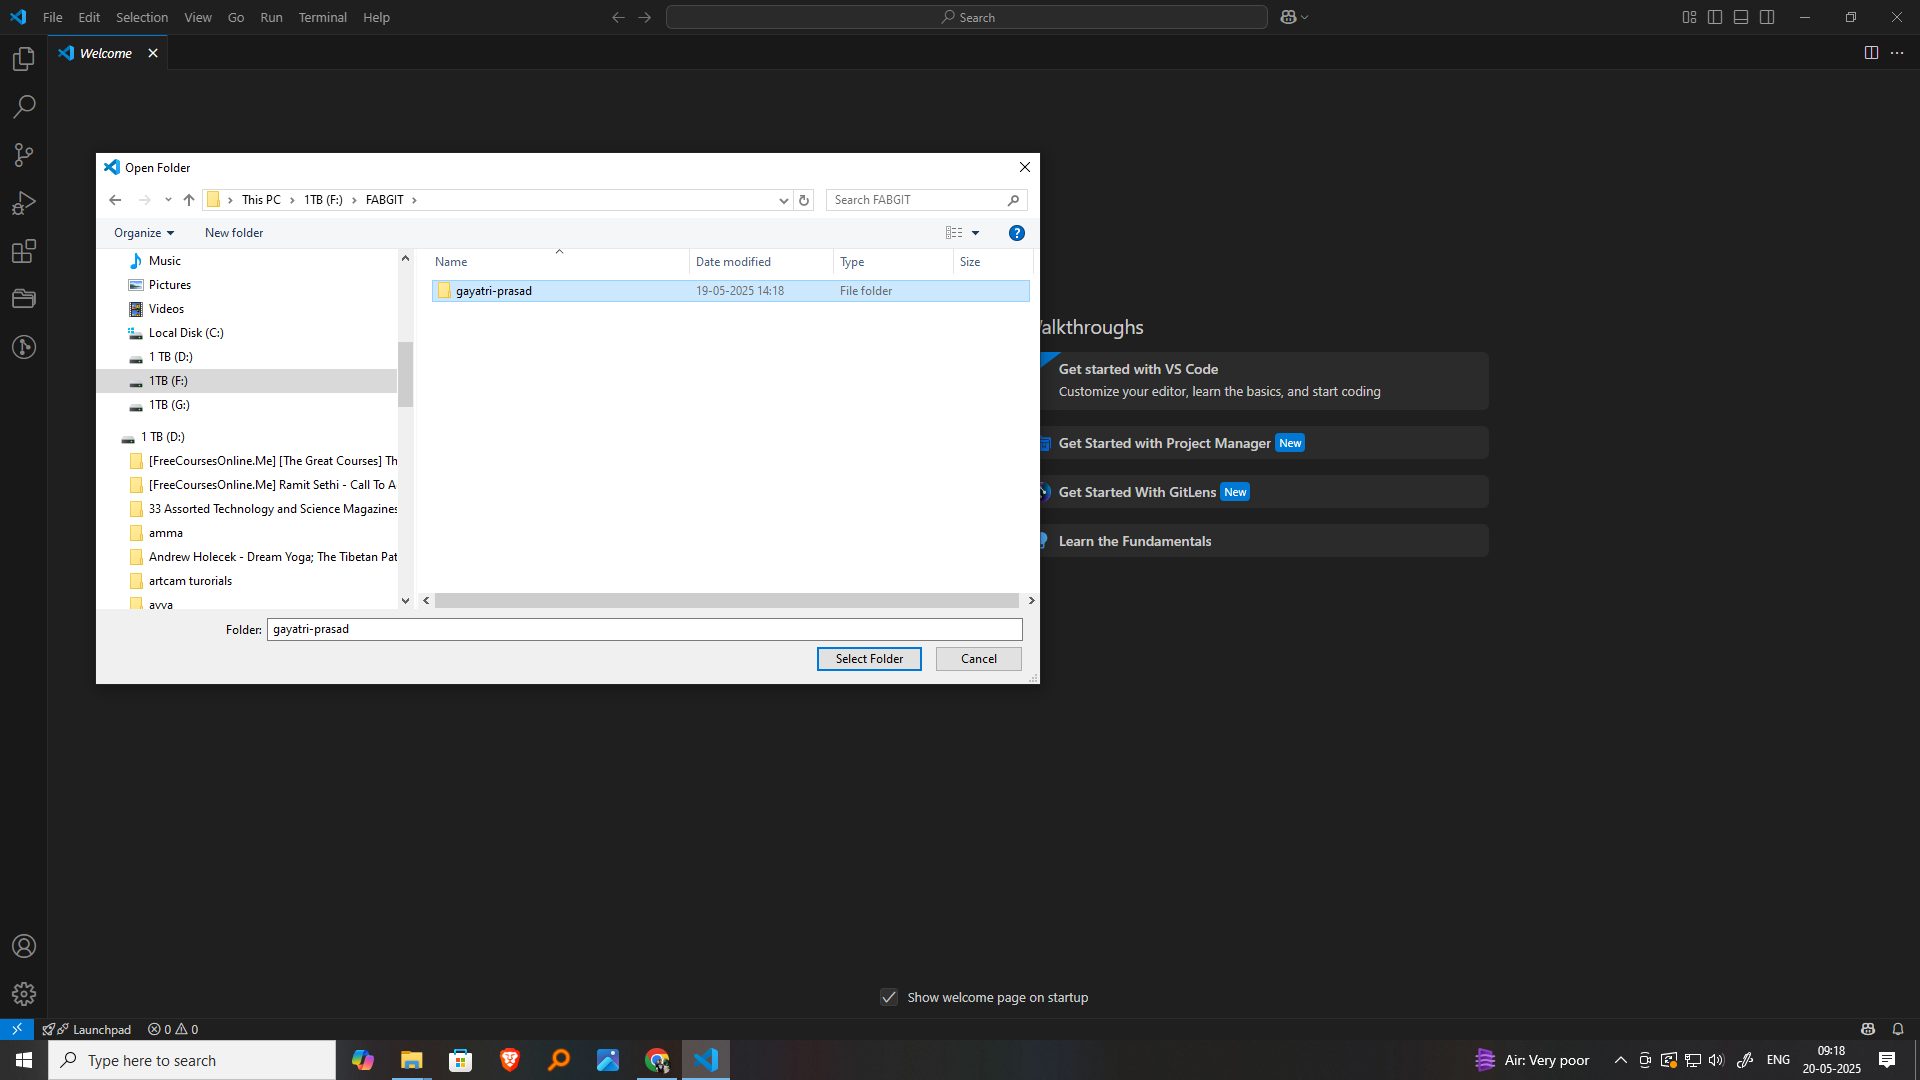Click VS Code command center search box

[x=967, y=17]
